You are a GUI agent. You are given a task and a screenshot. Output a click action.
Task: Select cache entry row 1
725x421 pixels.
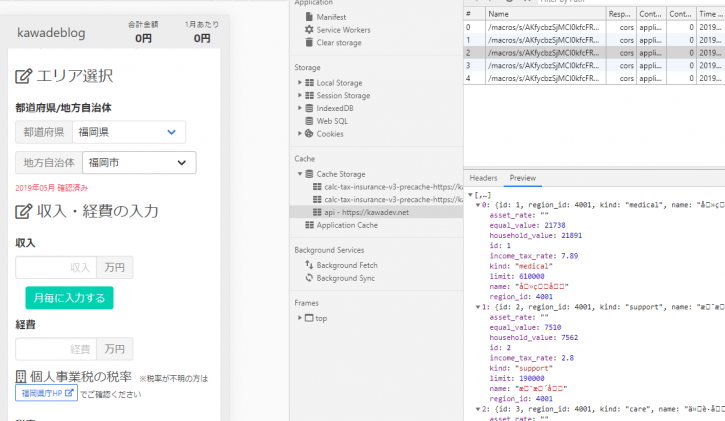[594, 40]
